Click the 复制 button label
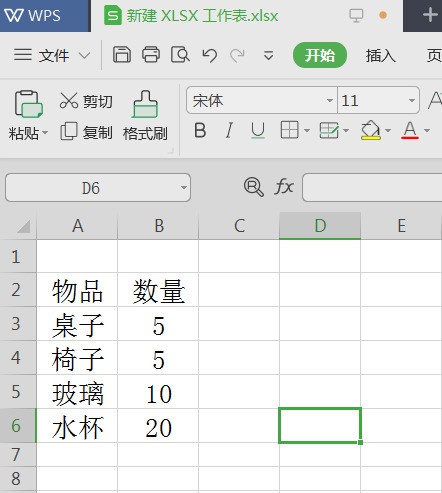This screenshot has height=493, width=442. point(98,132)
